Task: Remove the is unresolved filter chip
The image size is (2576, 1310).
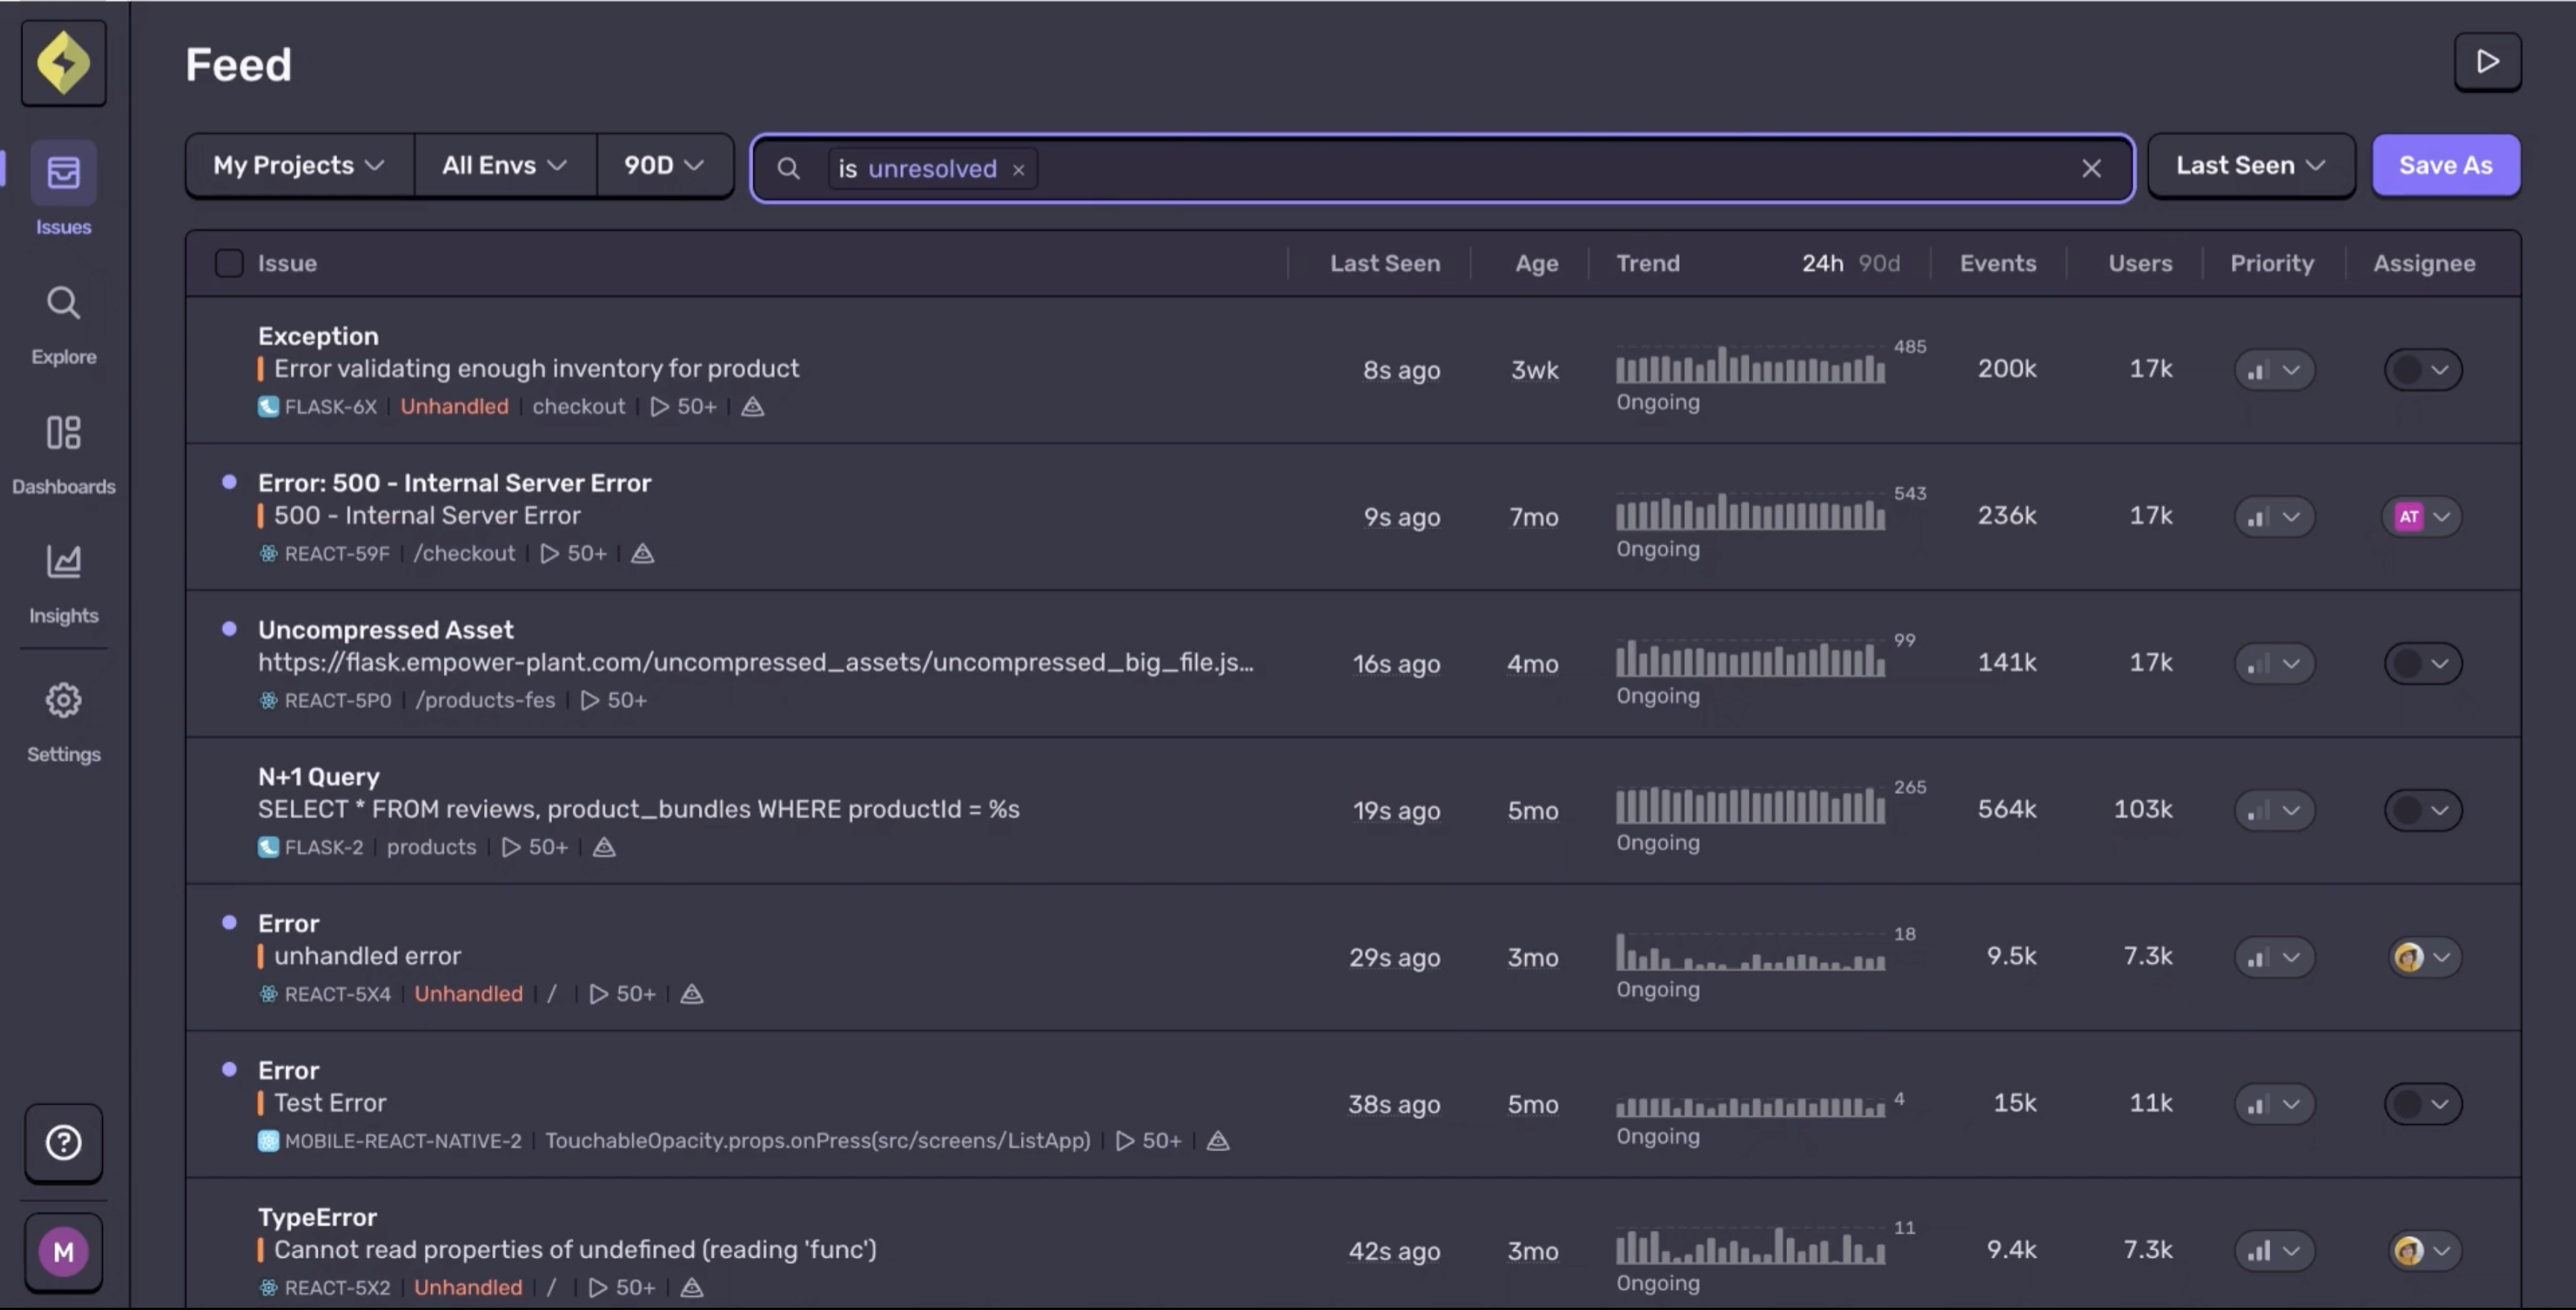Action: click(1018, 169)
